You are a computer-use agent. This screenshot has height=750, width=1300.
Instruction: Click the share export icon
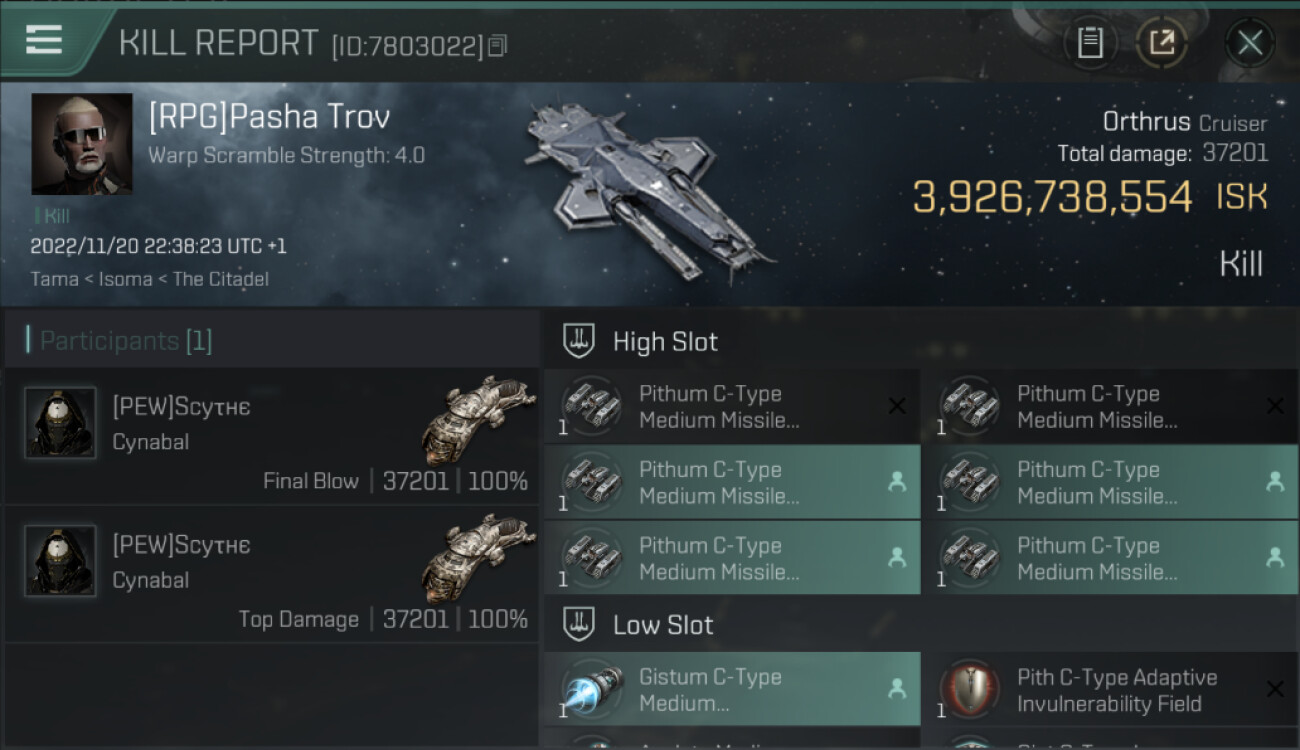pos(1162,43)
